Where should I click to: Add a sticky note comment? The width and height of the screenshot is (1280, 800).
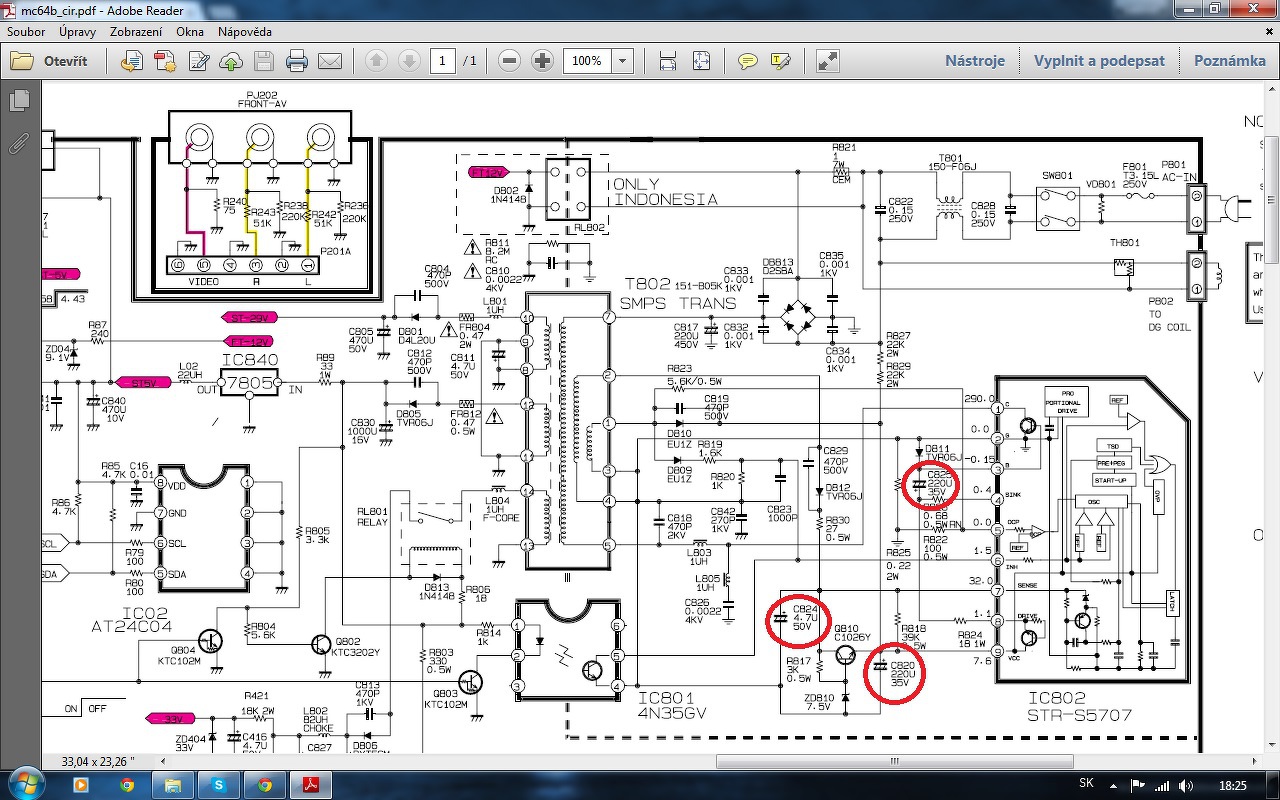click(747, 61)
